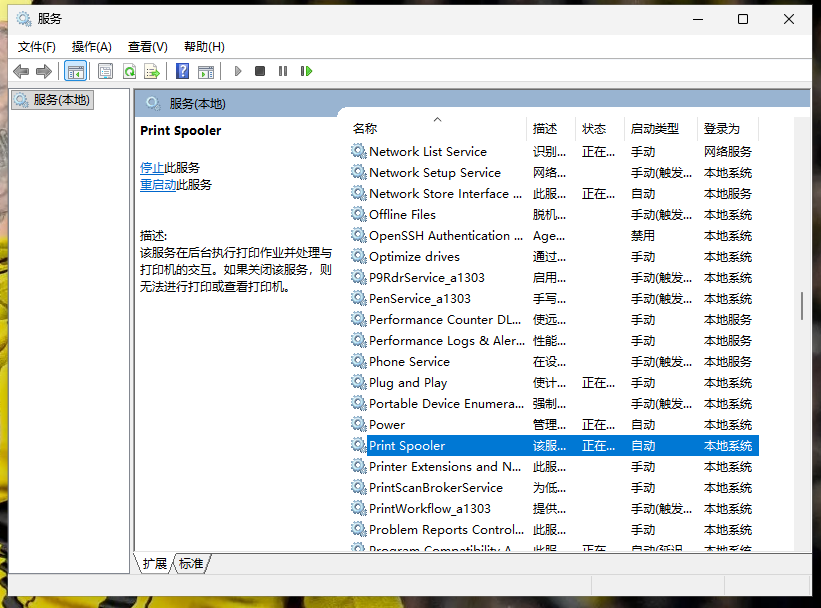Image resolution: width=821 pixels, height=608 pixels.
Task: Minimize the 服务 window
Action: click(x=697, y=19)
